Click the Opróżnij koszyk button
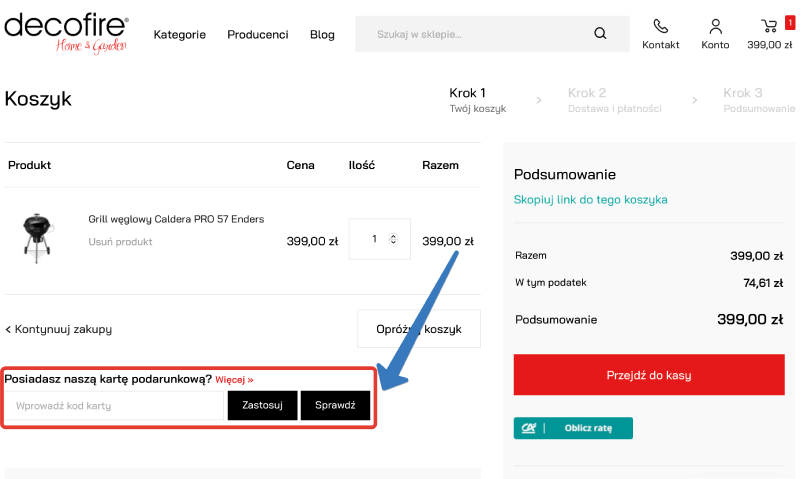The height and width of the screenshot is (479, 800). click(418, 329)
